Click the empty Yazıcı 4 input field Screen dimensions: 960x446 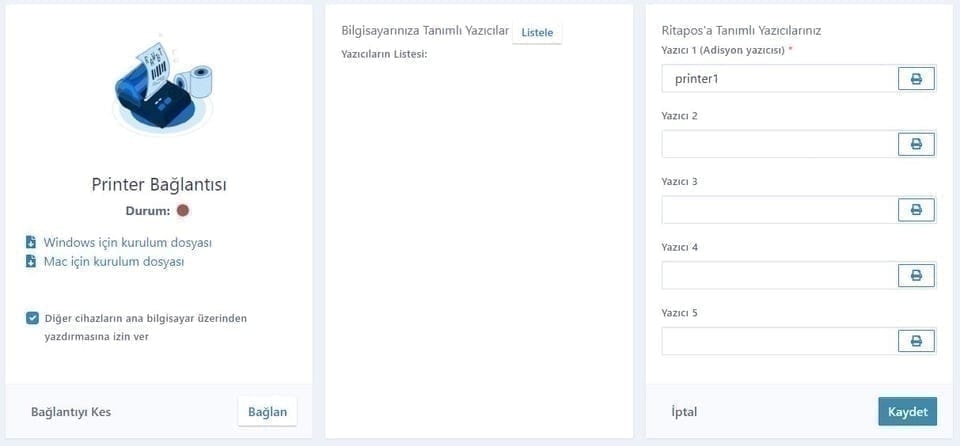[779, 276]
